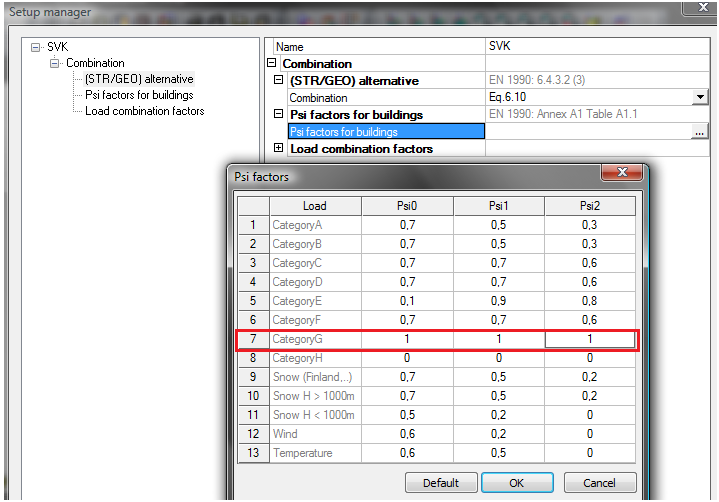The width and height of the screenshot is (719, 502).
Task: Click row header number 13 Temperature
Action: tap(253, 454)
